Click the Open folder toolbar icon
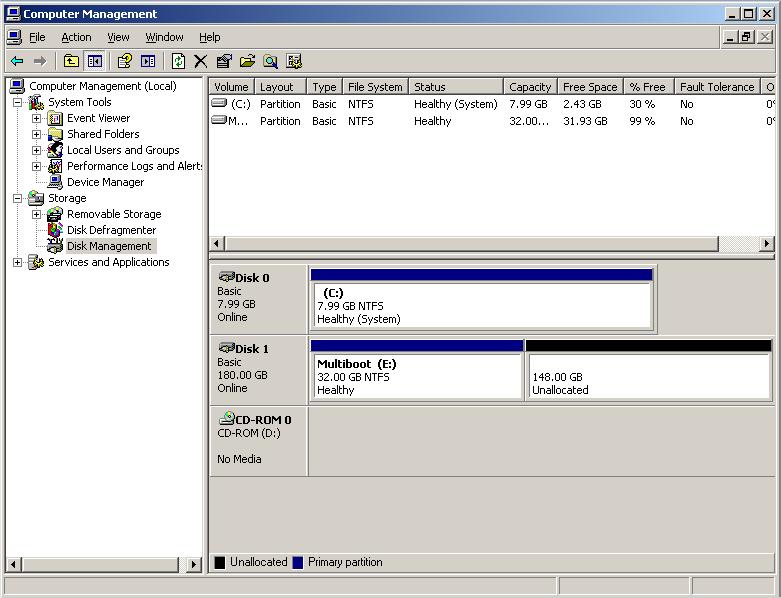Screen dimensions: 781x598 coord(247,61)
